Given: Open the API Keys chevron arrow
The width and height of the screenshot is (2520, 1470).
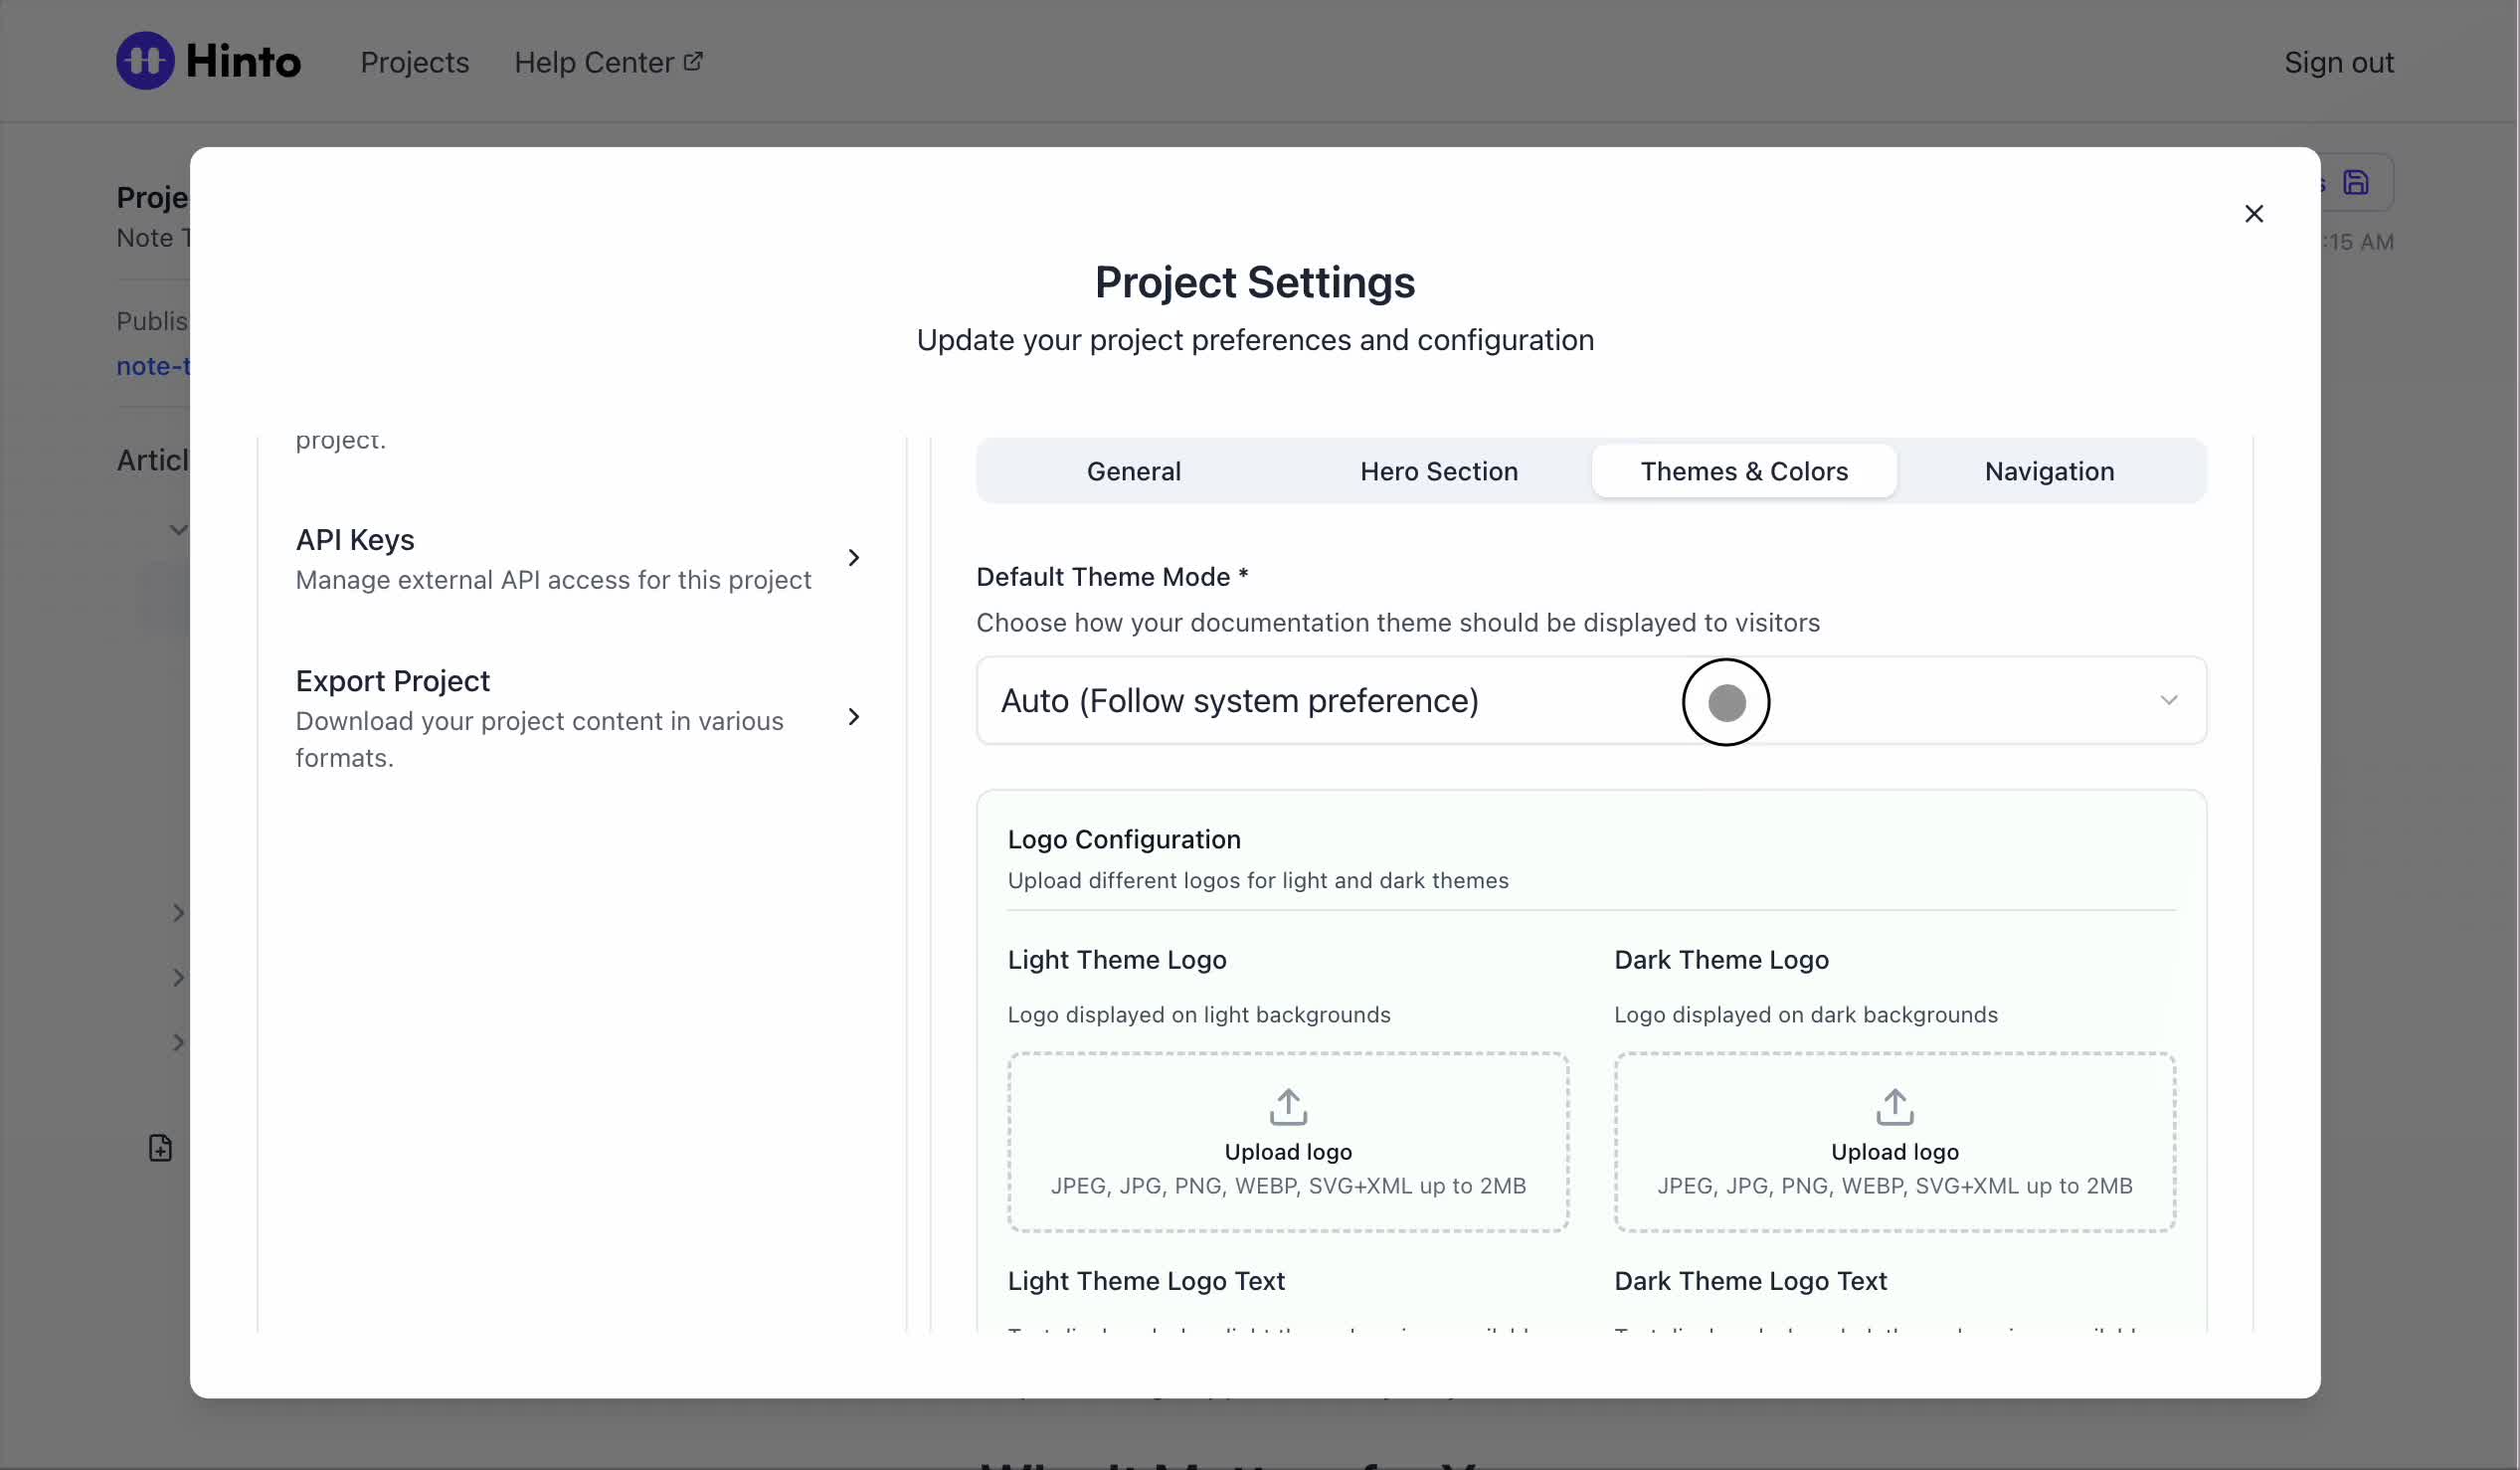Looking at the screenshot, I should coord(853,558).
